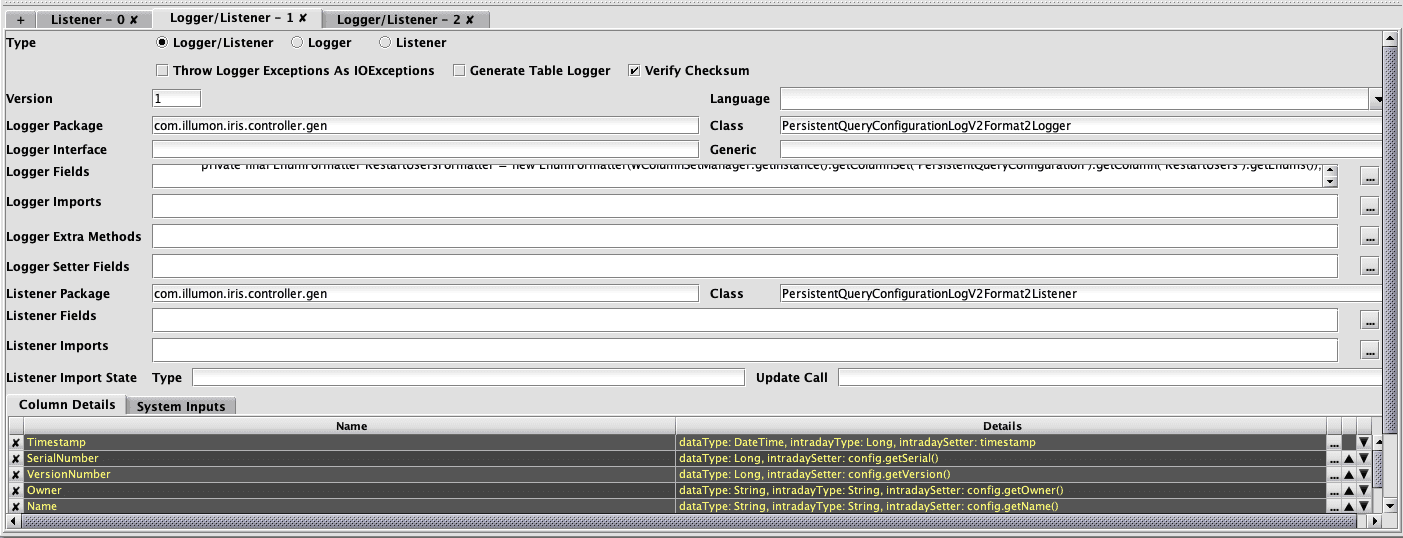Switch to the Logger/Listener - 2 tab
The image size is (1403, 538).
tap(405, 20)
